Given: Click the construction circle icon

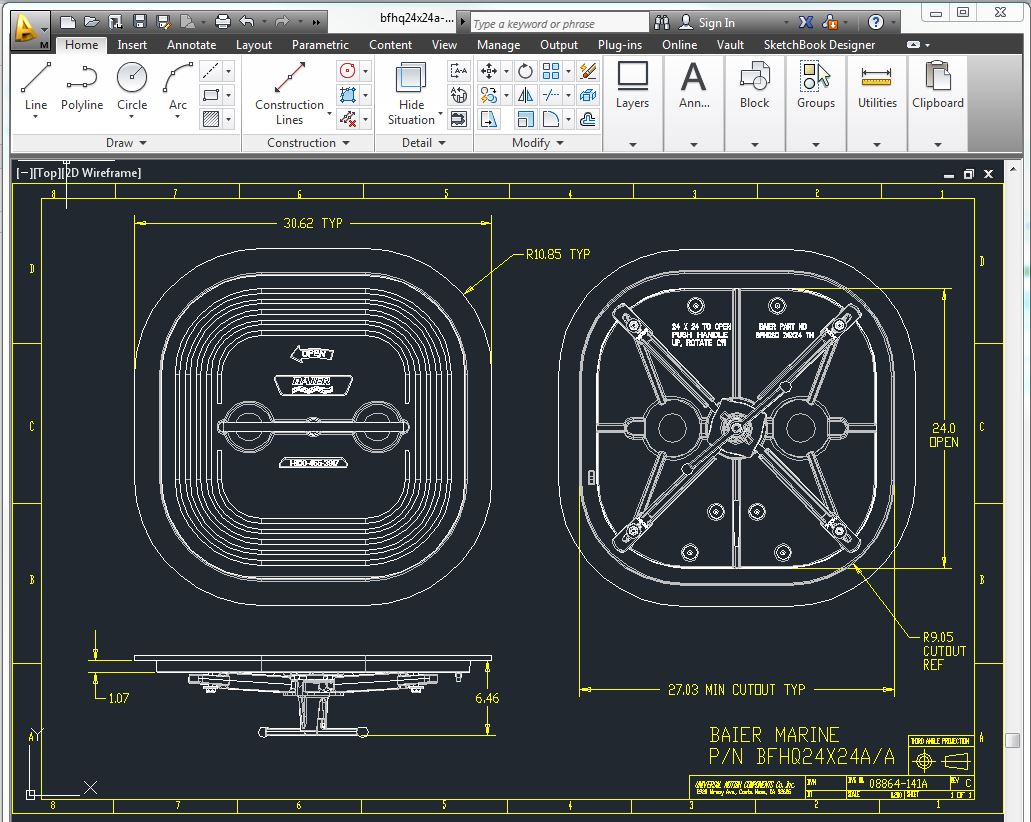Looking at the screenshot, I should (348, 70).
